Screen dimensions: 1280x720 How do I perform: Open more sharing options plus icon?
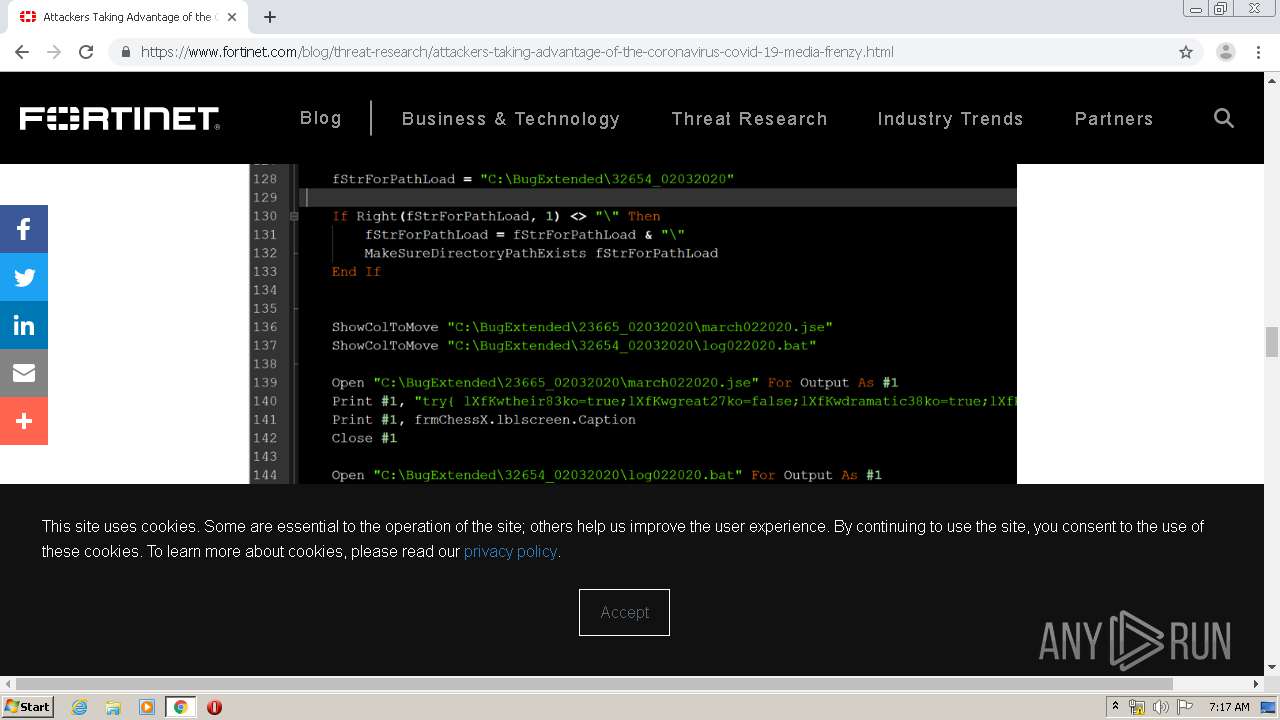point(24,421)
